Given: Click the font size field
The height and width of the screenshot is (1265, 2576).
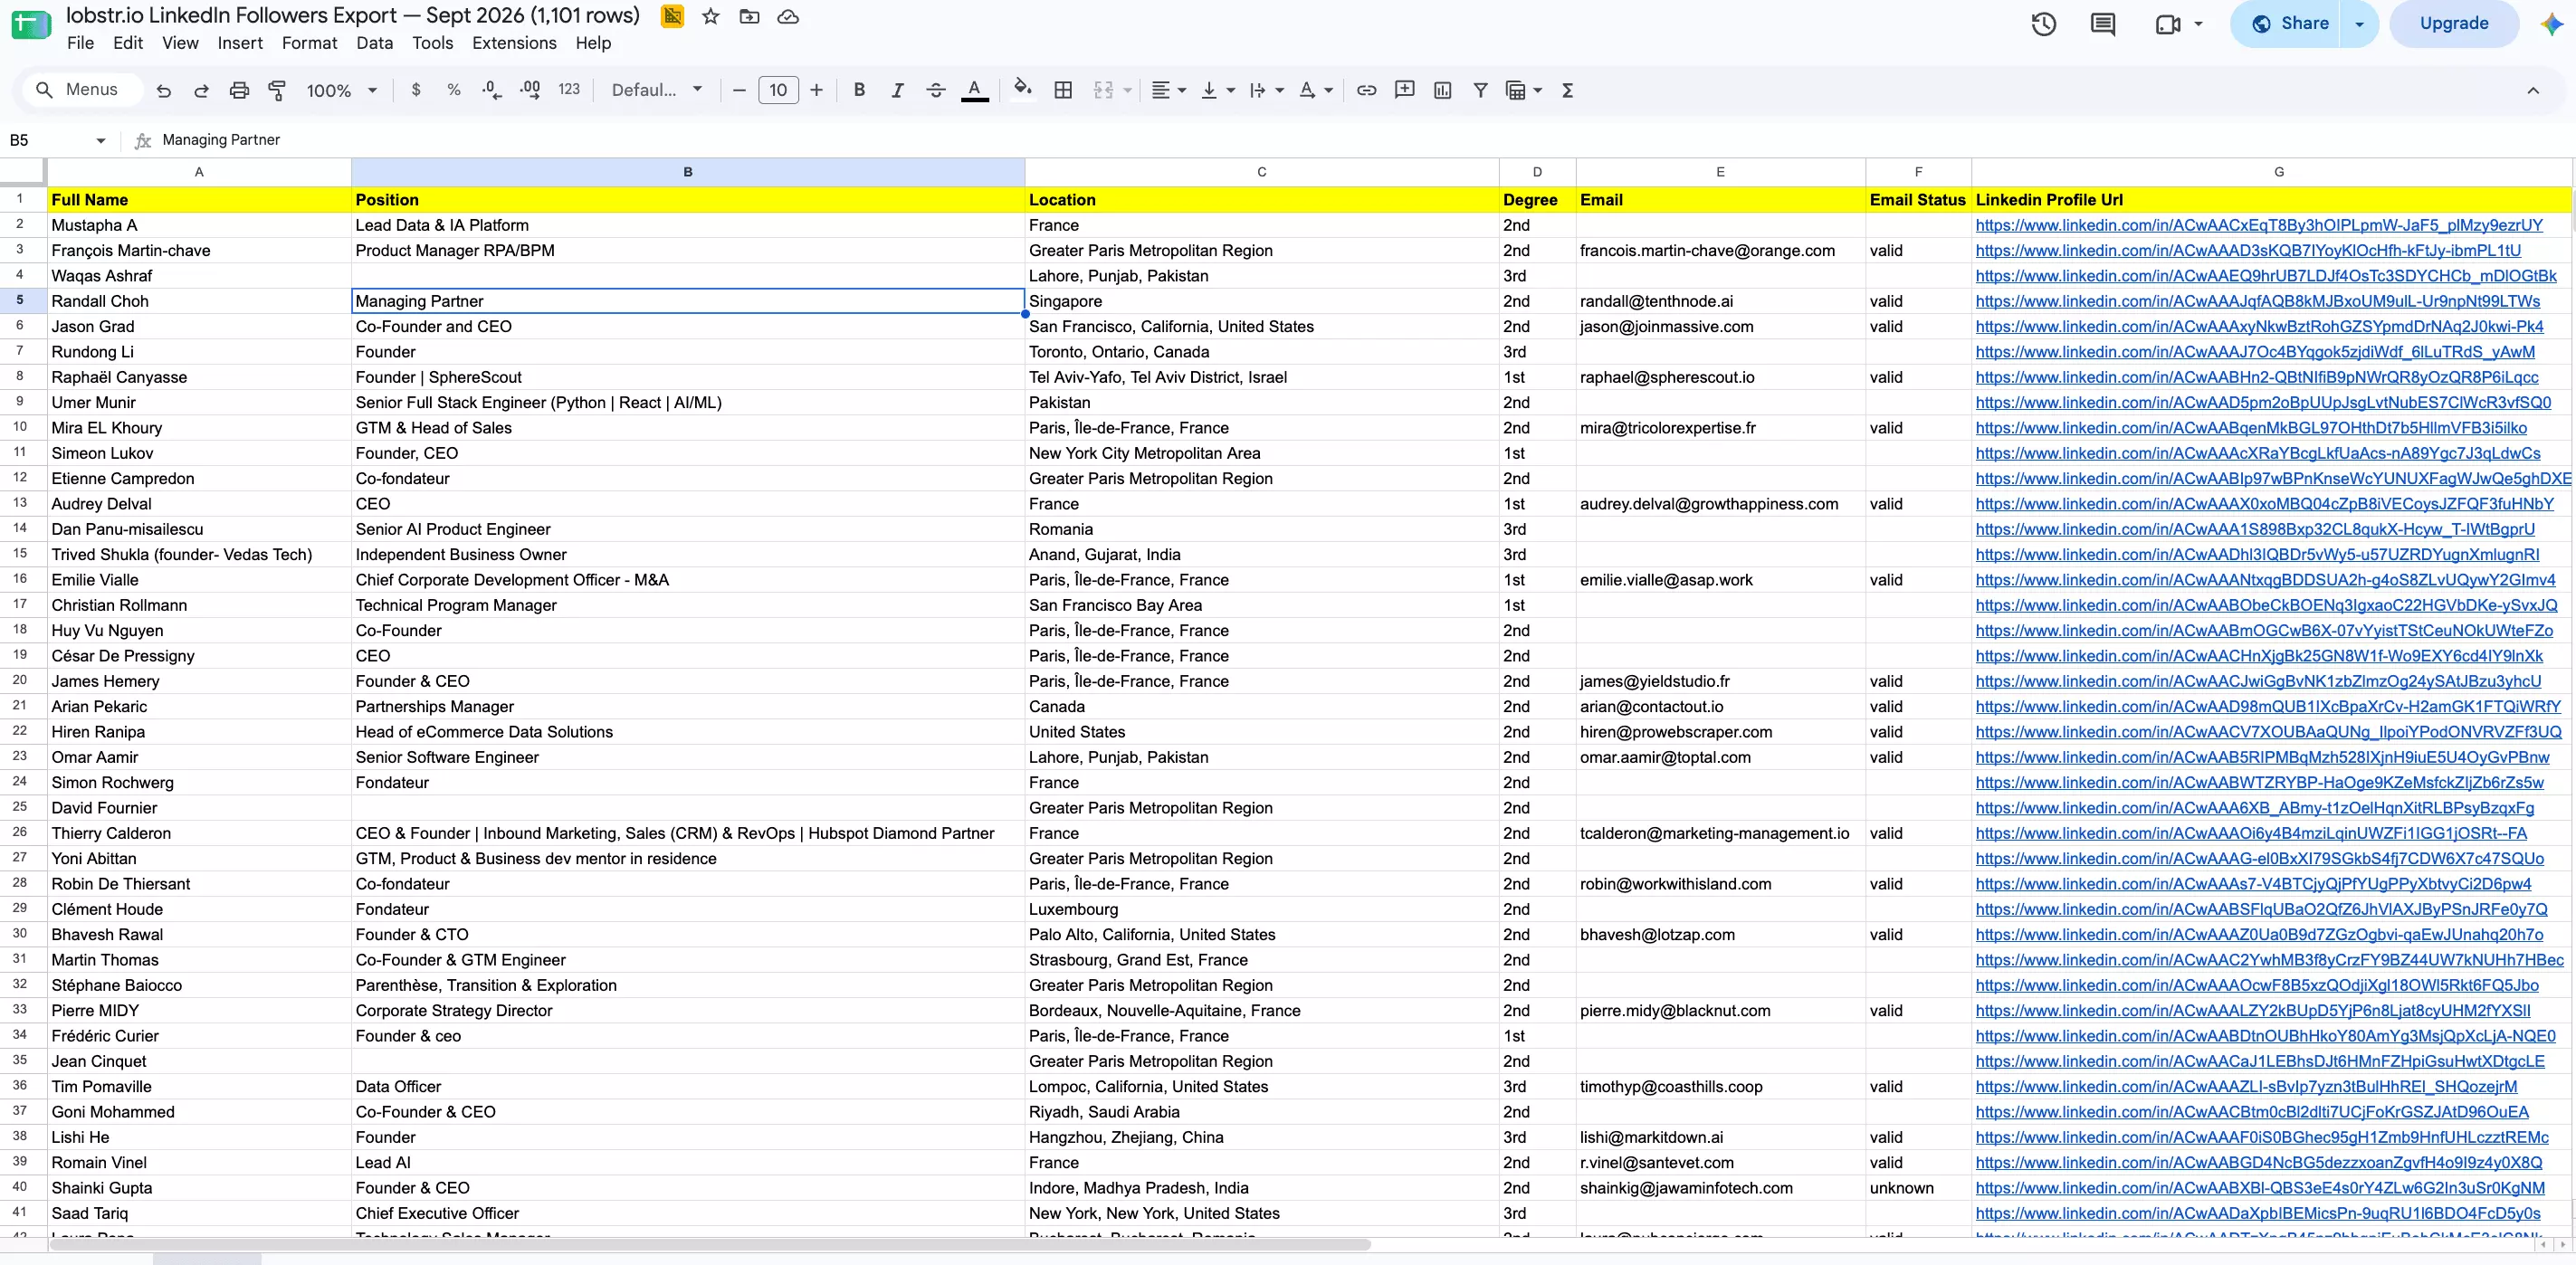Looking at the screenshot, I should [x=778, y=90].
